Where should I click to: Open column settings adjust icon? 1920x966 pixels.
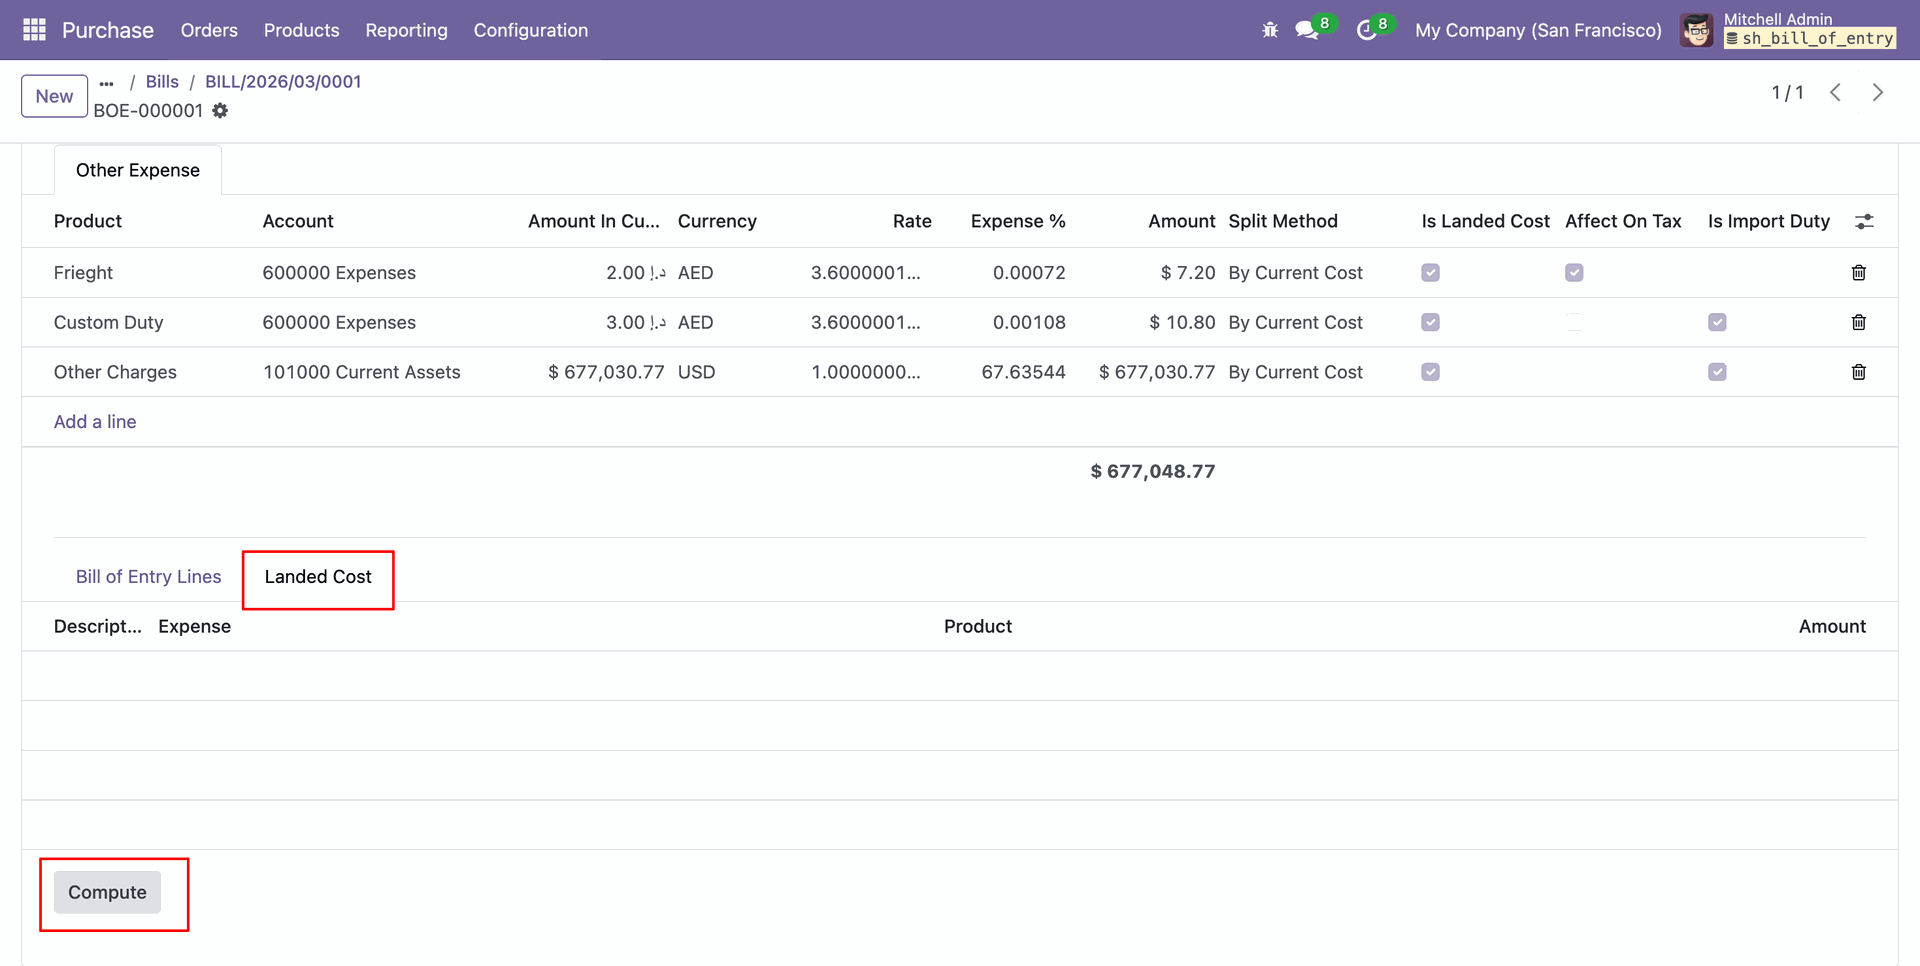[x=1864, y=222]
